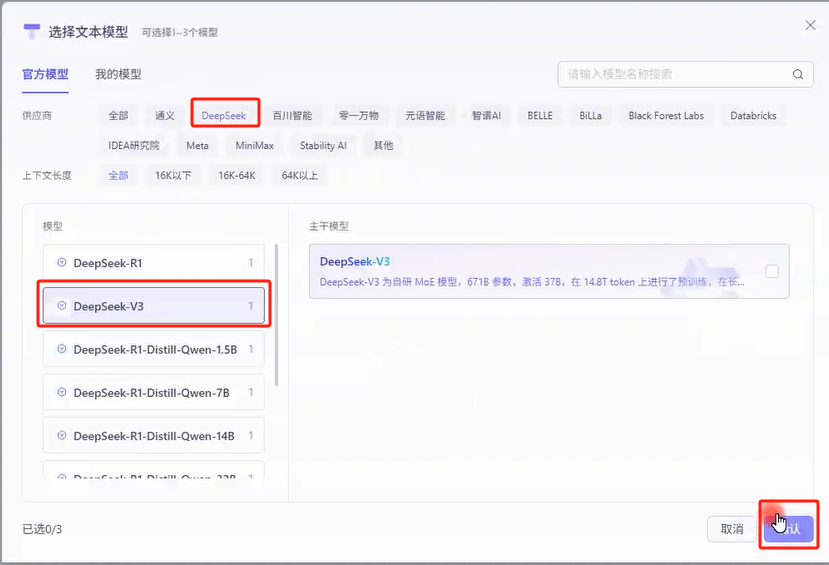Select DeepSeek-R1-Distill-Qwen-7B in list
Image resolution: width=829 pixels, height=565 pixels.
(153, 393)
